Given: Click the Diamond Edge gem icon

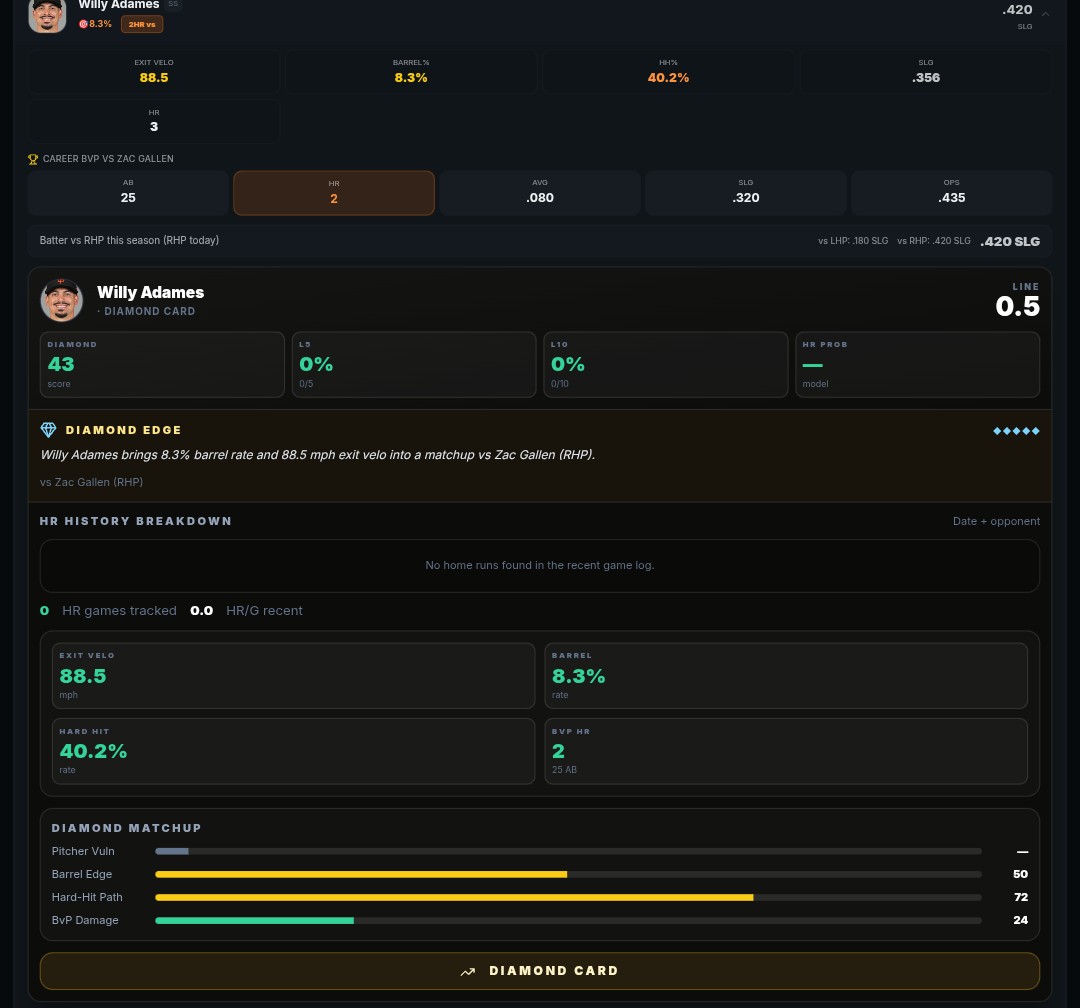Looking at the screenshot, I should 48,430.
